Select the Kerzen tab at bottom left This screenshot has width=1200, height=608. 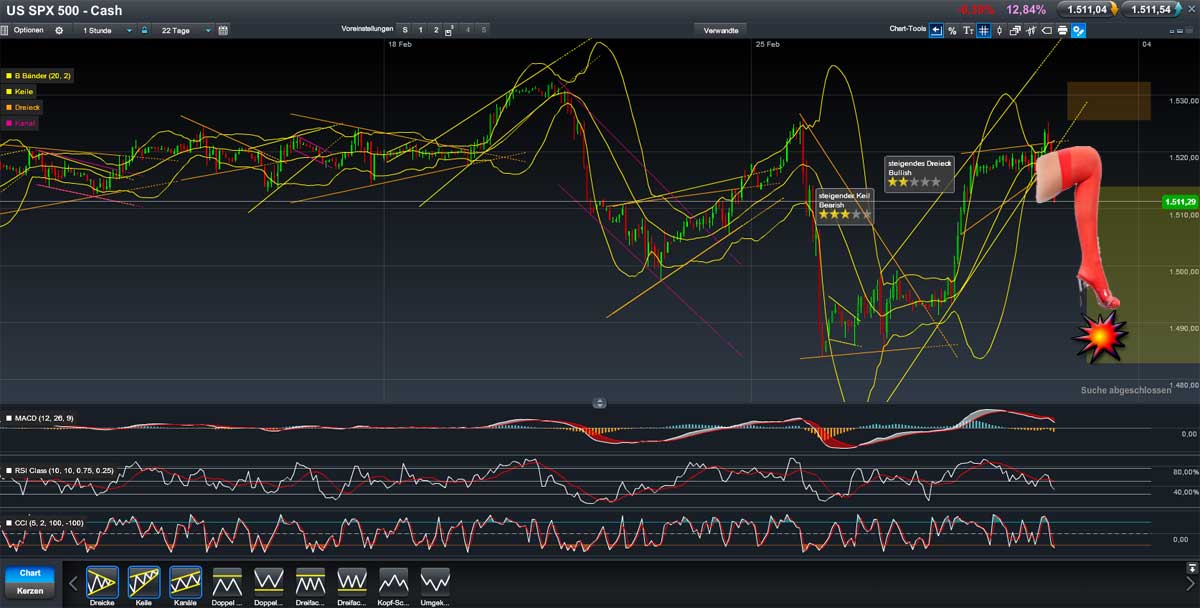click(30, 591)
